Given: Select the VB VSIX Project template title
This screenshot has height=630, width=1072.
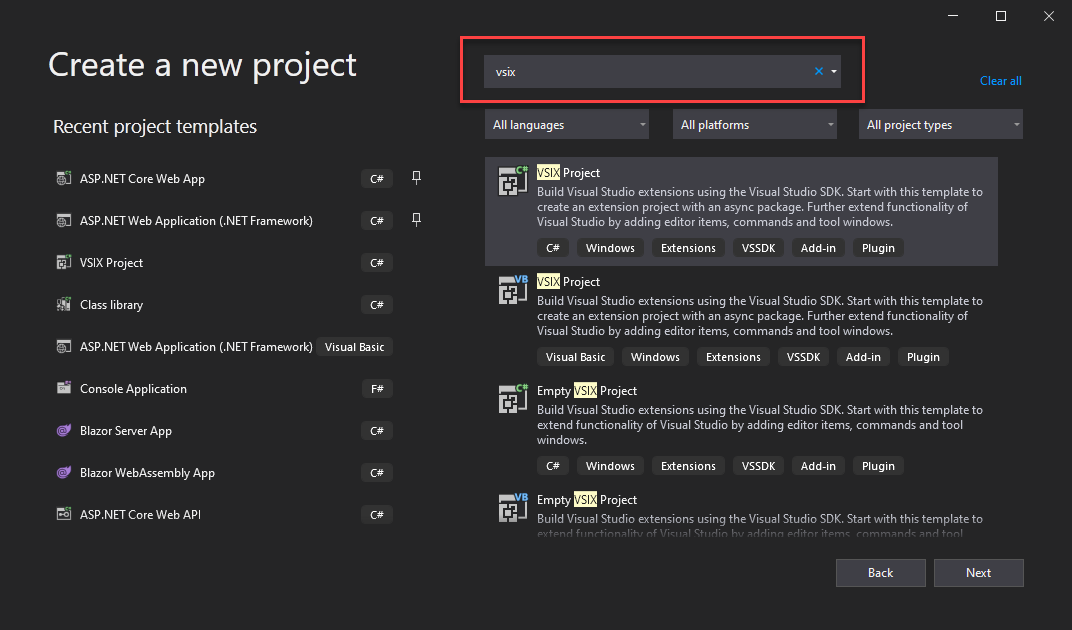Looking at the screenshot, I should [x=568, y=281].
